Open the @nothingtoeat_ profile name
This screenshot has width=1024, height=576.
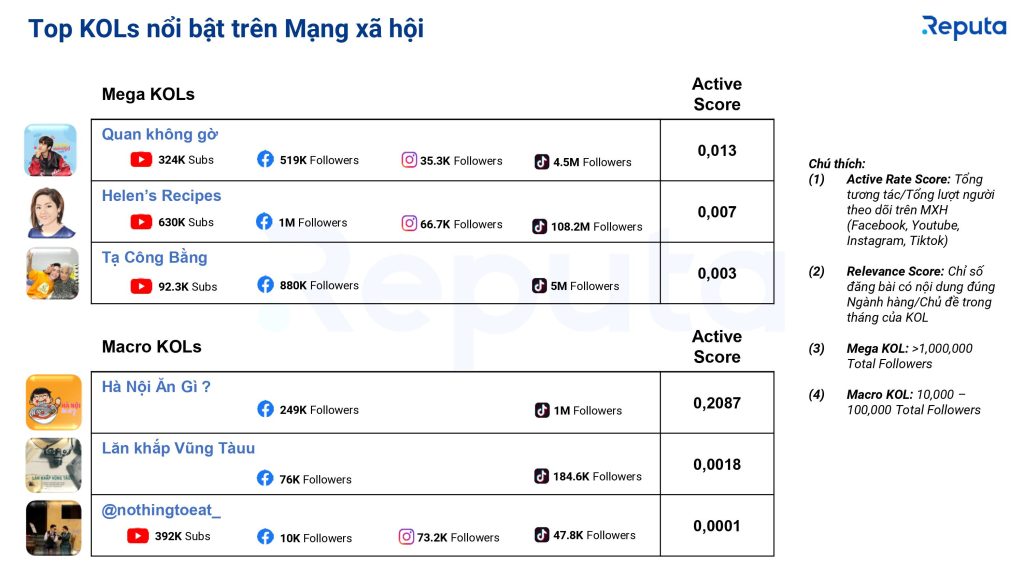pos(161,510)
